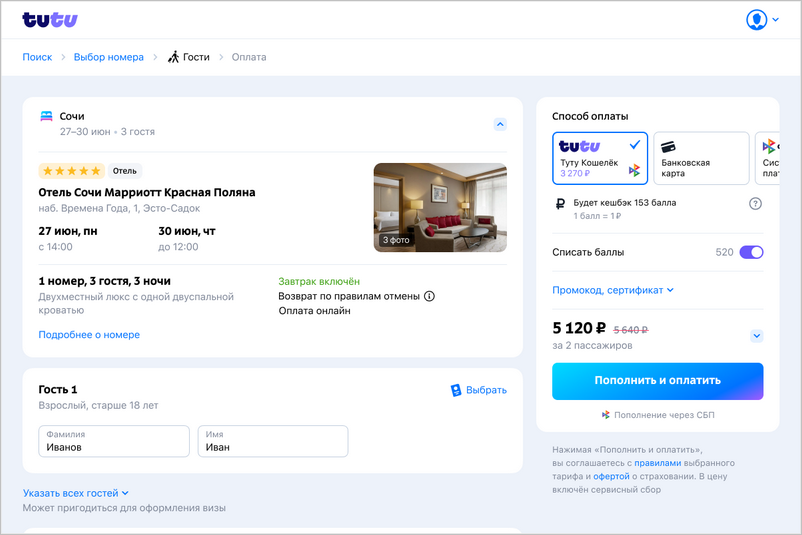This screenshot has height=535, width=802.
Task: Click the 5 120 ₽ total price
Action: click(579, 328)
